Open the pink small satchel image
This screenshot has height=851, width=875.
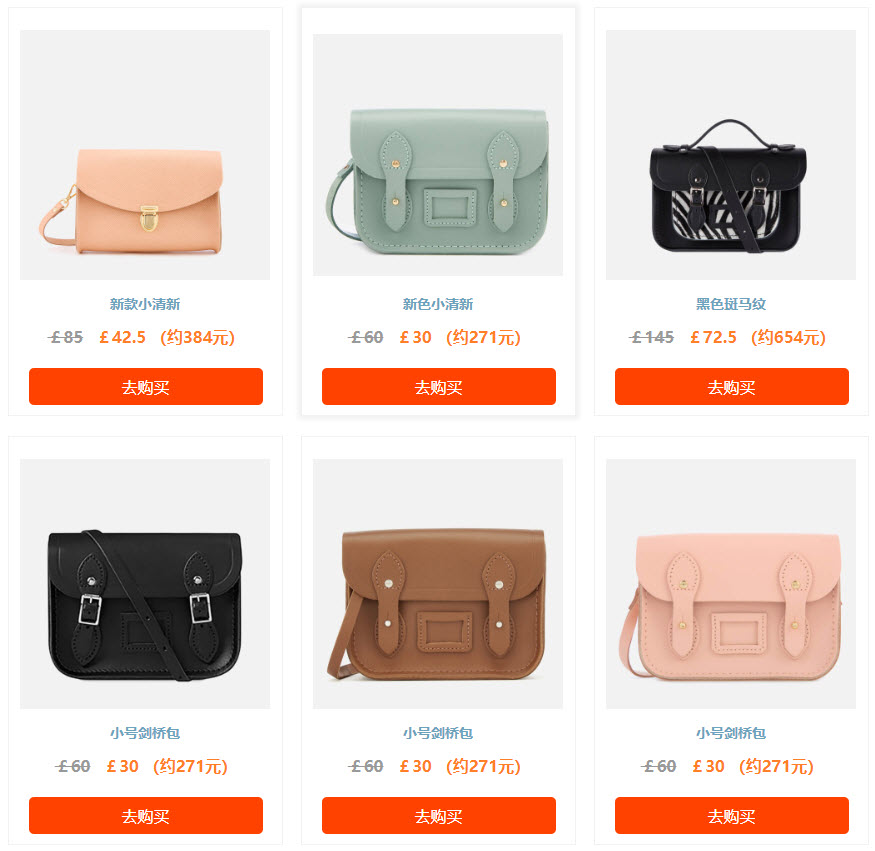tap(731, 584)
